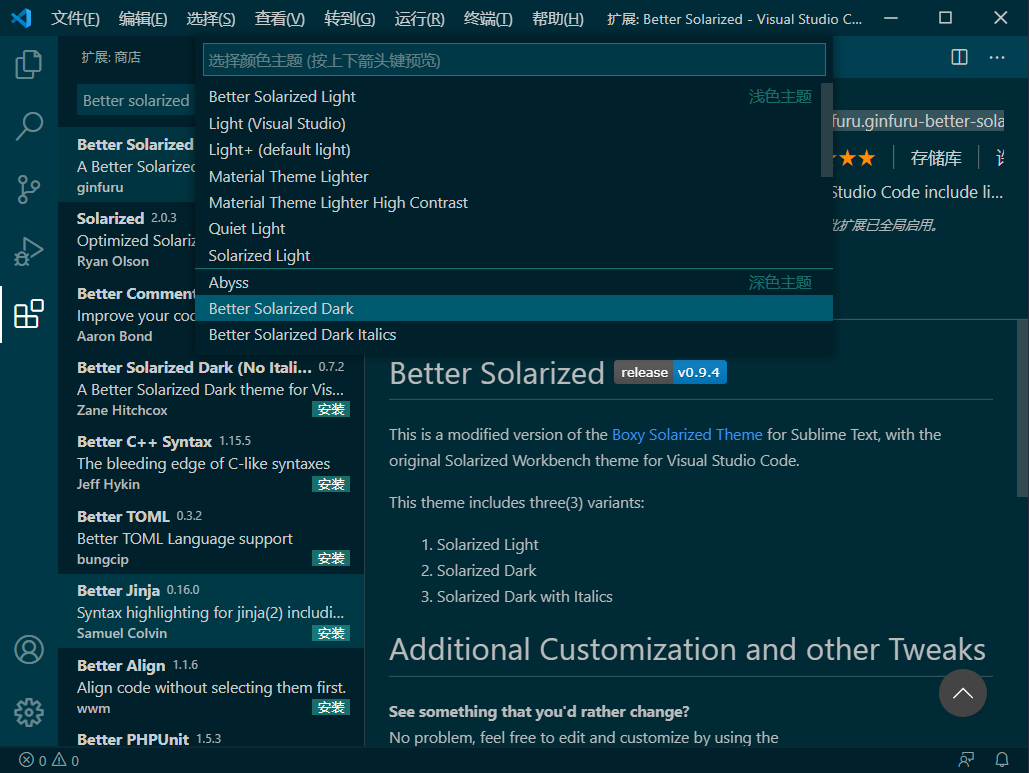Image resolution: width=1029 pixels, height=773 pixels.
Task: Open the Accounts icon
Action: point(29,650)
